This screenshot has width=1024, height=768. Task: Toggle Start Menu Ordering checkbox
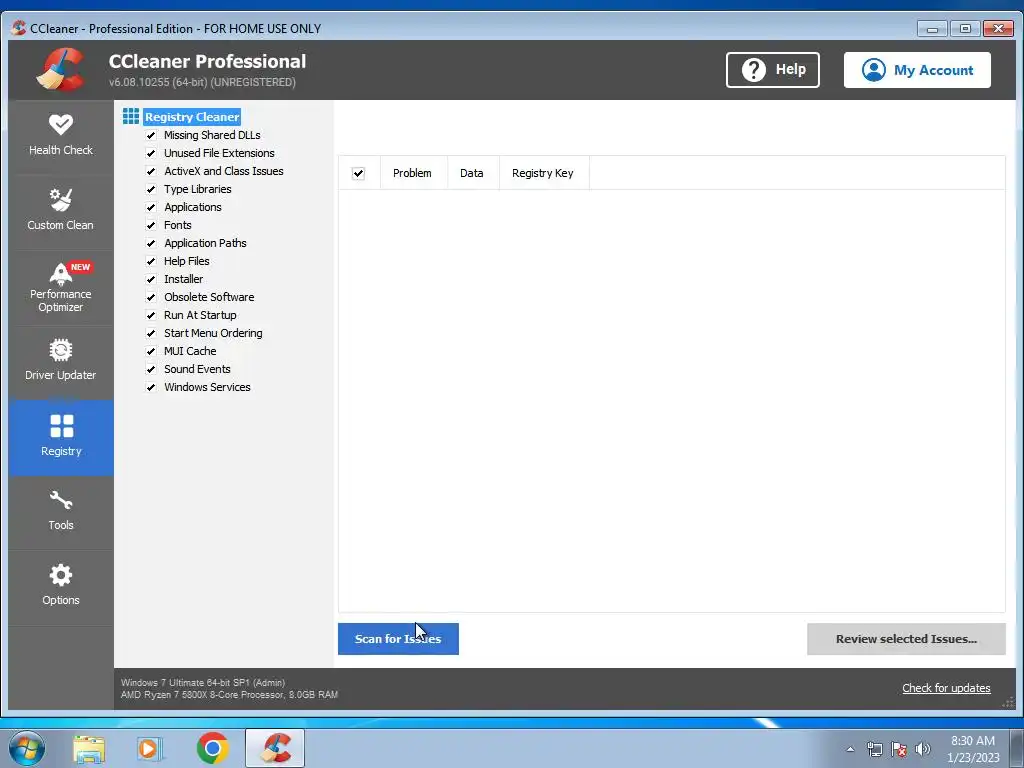[151, 333]
